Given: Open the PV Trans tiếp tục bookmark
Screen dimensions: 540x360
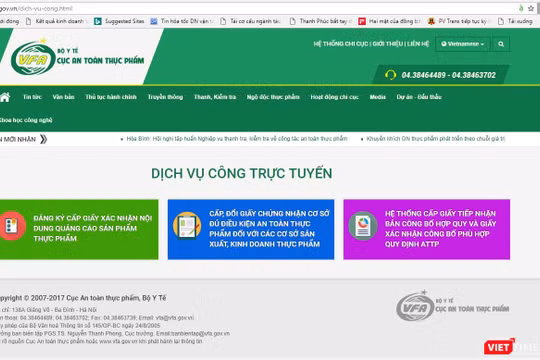Looking at the screenshot, I should pyautogui.click(x=458, y=21).
